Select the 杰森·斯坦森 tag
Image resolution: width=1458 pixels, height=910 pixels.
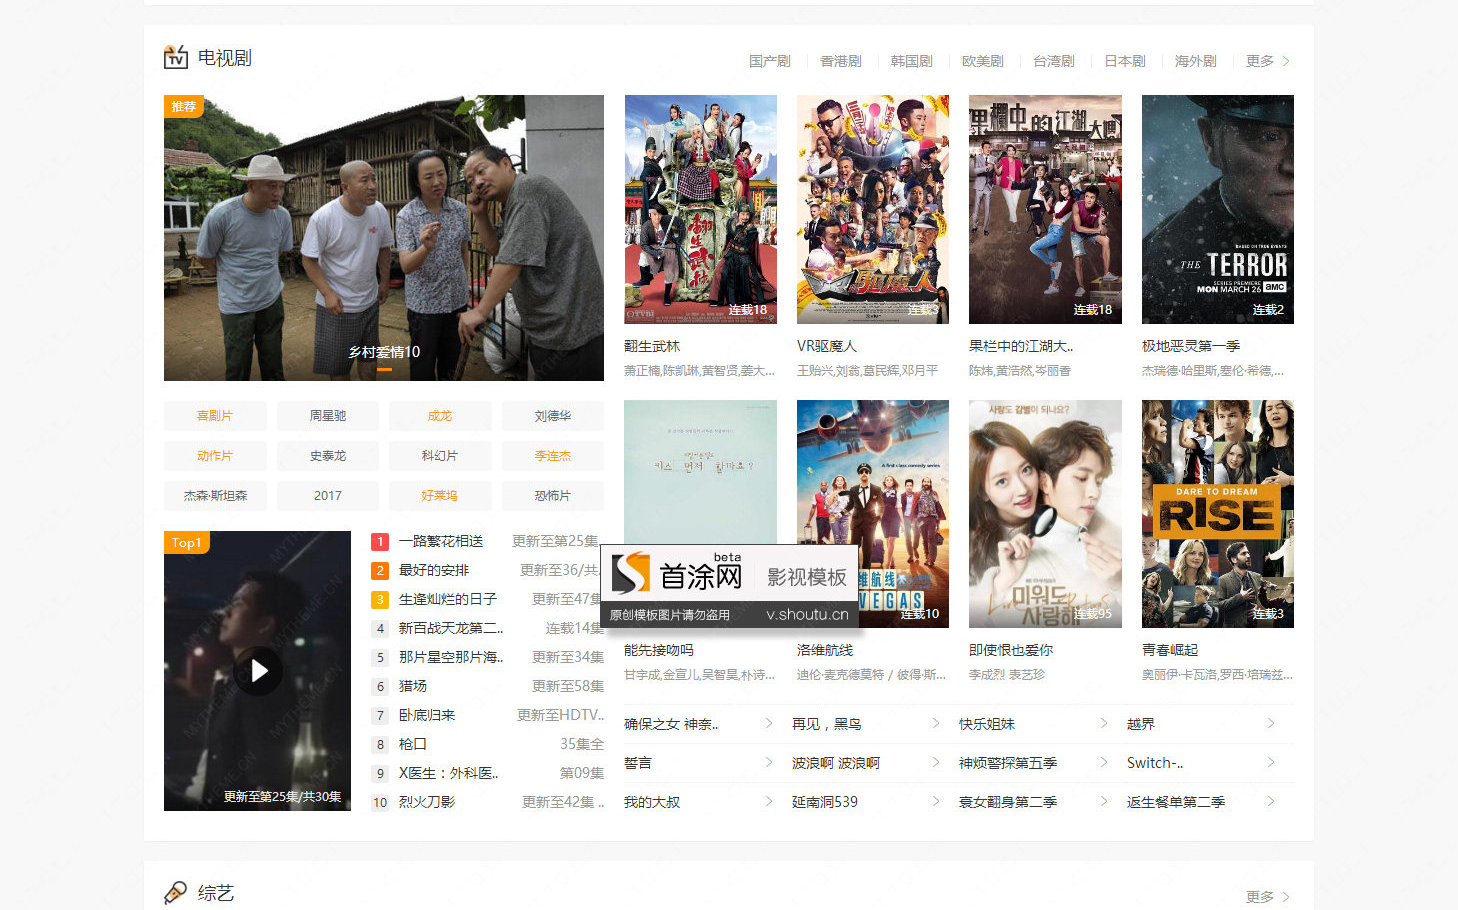215,496
